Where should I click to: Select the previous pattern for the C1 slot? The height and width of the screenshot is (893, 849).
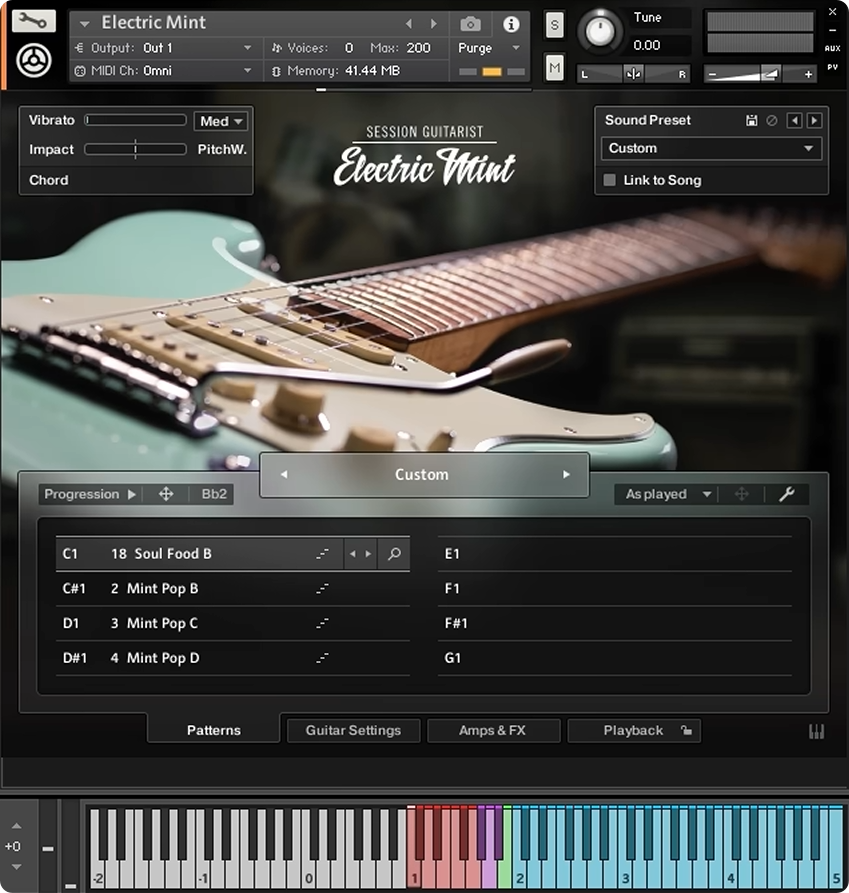(x=352, y=554)
